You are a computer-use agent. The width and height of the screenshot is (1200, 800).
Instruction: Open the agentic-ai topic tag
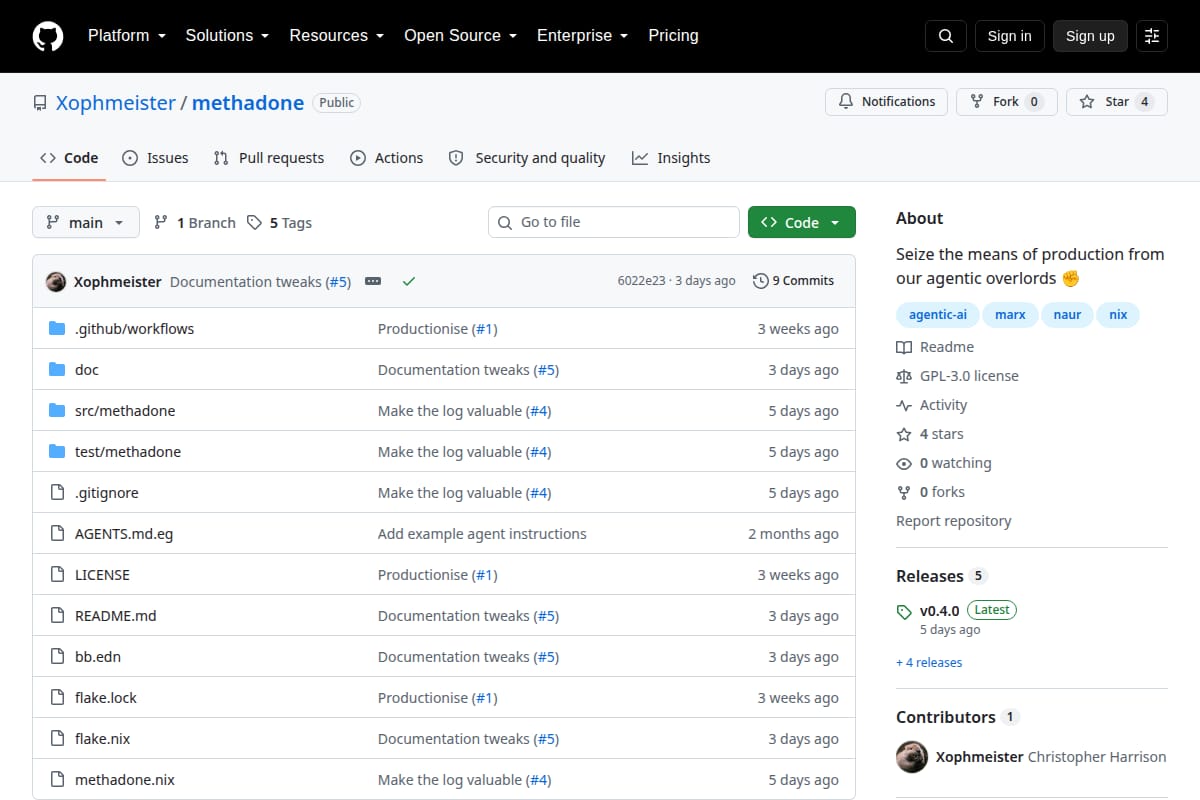(x=938, y=314)
